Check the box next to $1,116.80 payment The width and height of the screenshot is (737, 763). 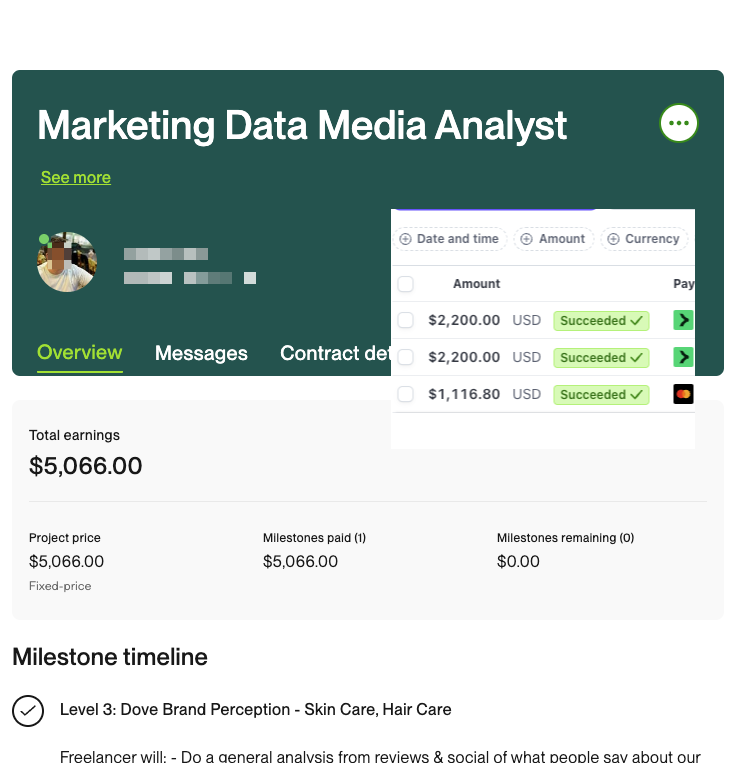coord(405,394)
